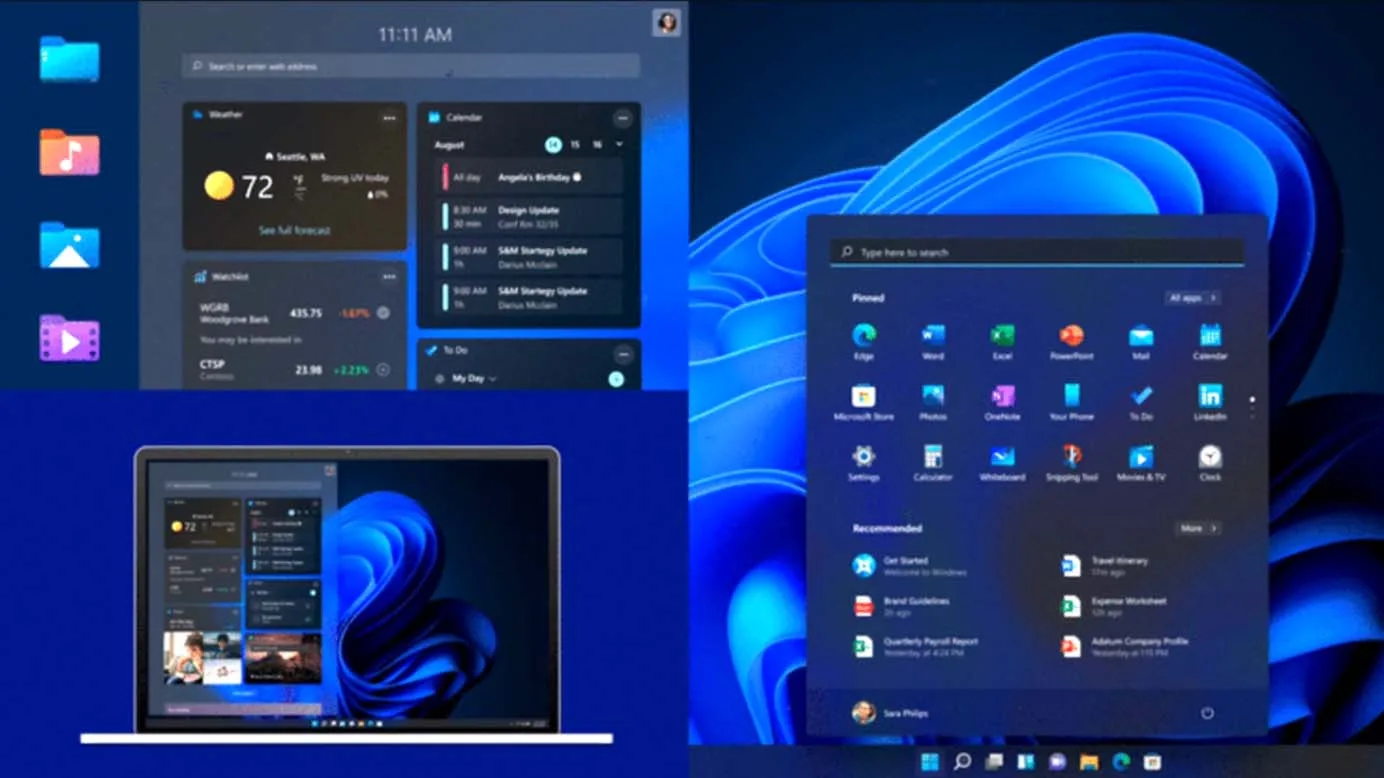
Task: Open Quarterly Payroll Report file
Action: (x=915, y=646)
